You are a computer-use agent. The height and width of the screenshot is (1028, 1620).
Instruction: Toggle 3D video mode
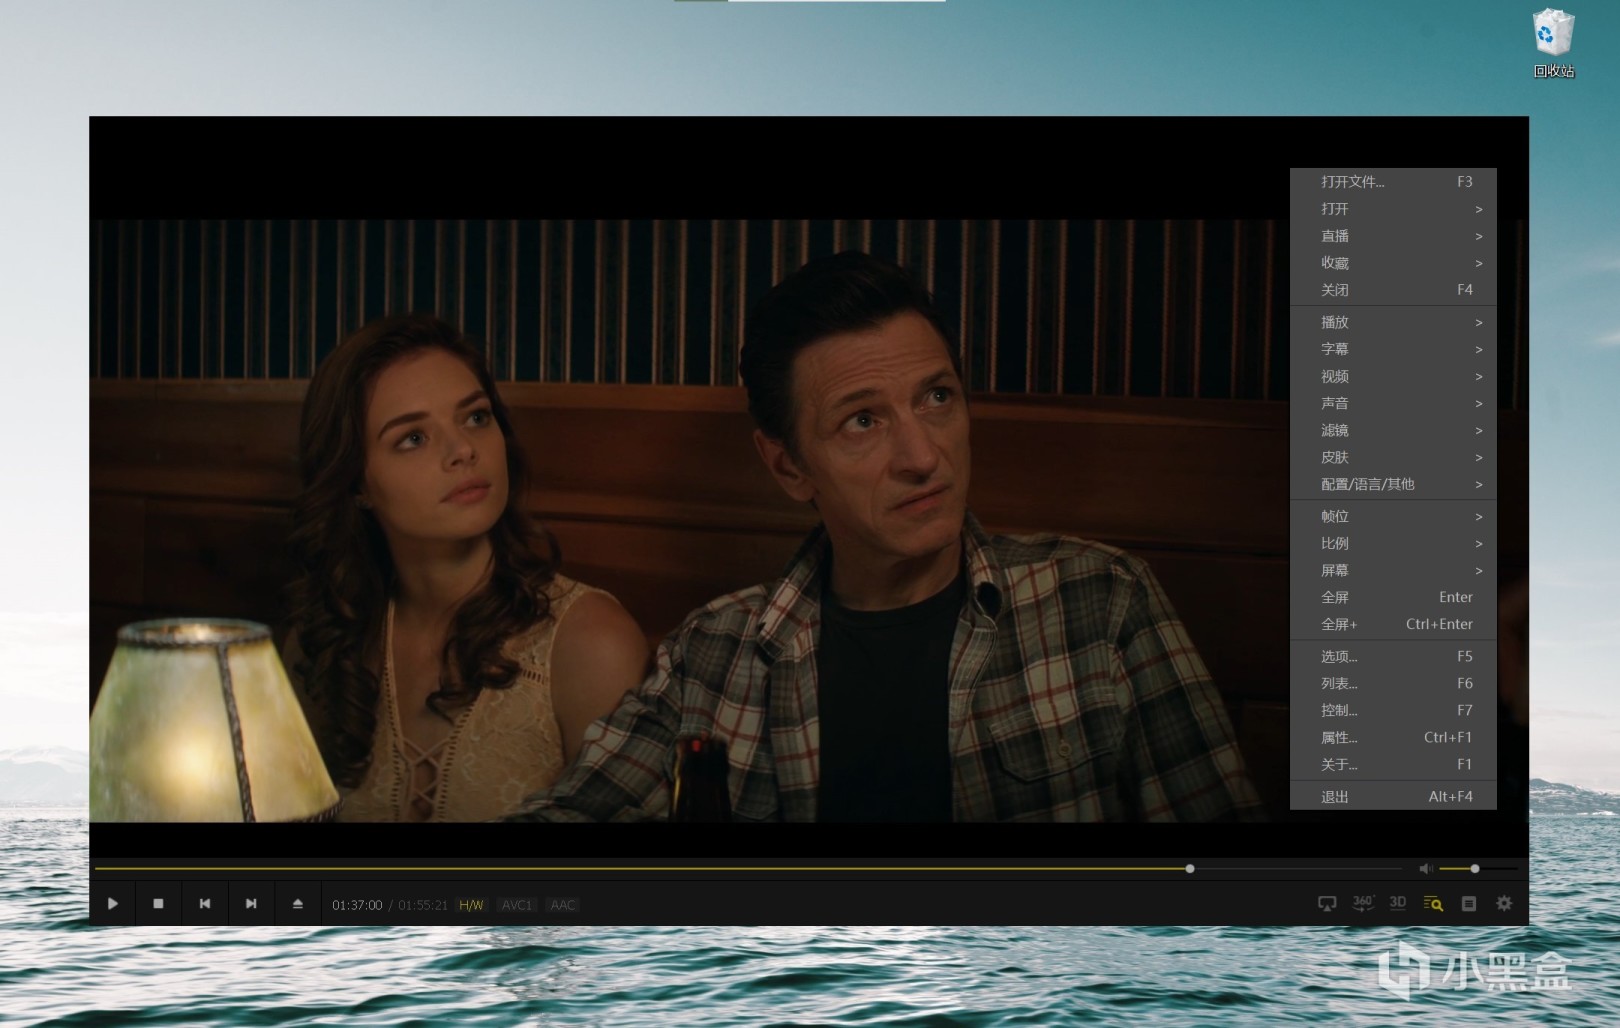(x=1398, y=903)
